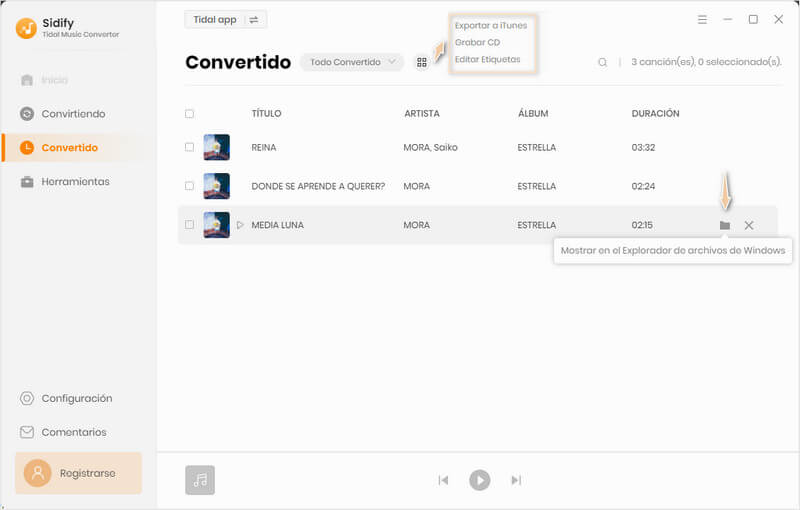Check the REINA song checkbox
This screenshot has height=510, width=800.
pyautogui.click(x=189, y=147)
